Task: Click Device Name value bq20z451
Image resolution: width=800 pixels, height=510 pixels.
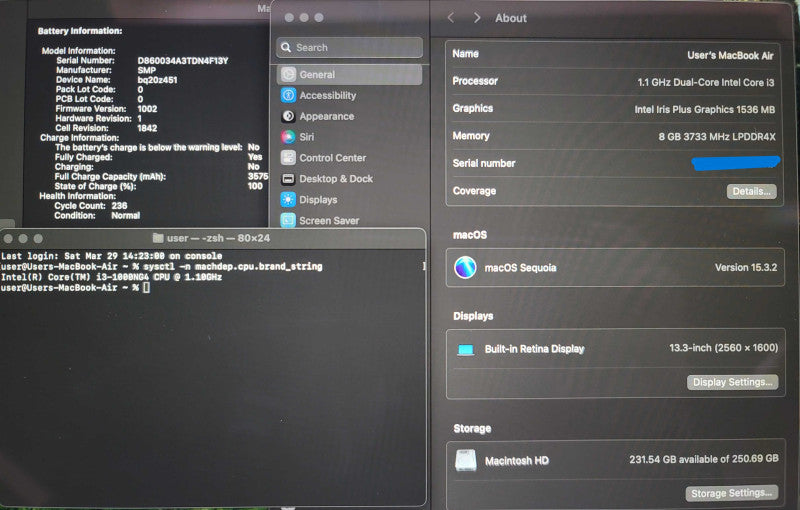Action: coord(157,80)
